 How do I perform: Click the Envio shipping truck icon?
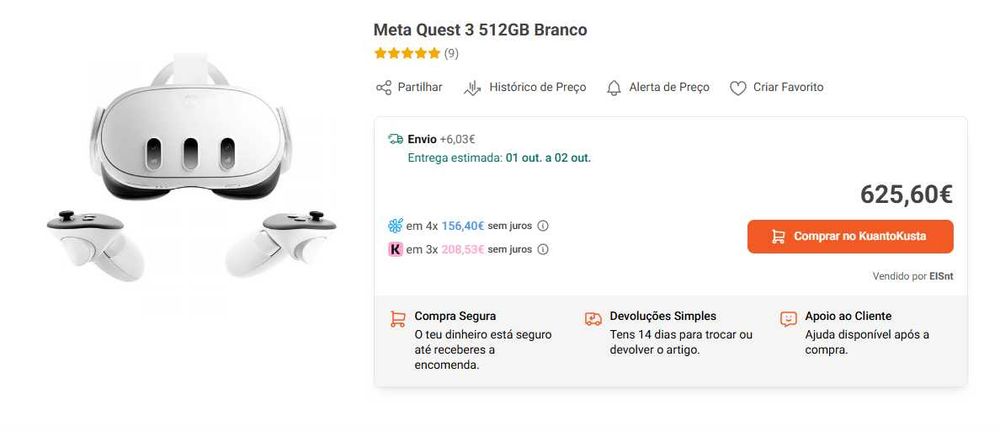click(x=395, y=139)
